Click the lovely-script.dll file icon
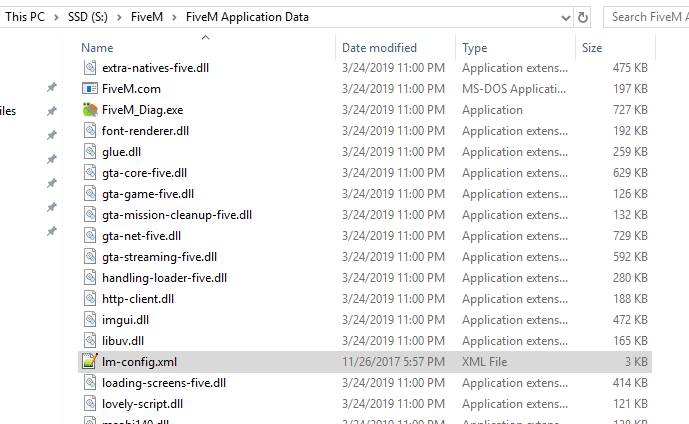689x424 pixels. pyautogui.click(x=90, y=404)
